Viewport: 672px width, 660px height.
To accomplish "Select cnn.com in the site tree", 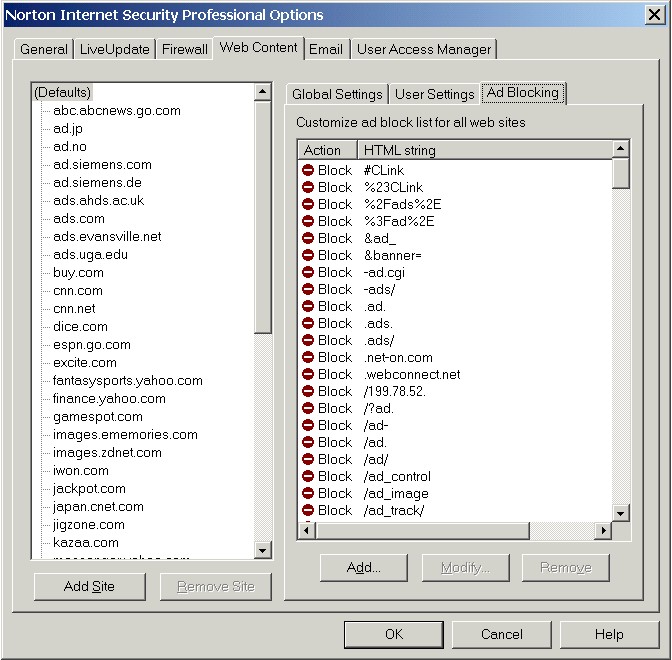I will click(x=78, y=291).
